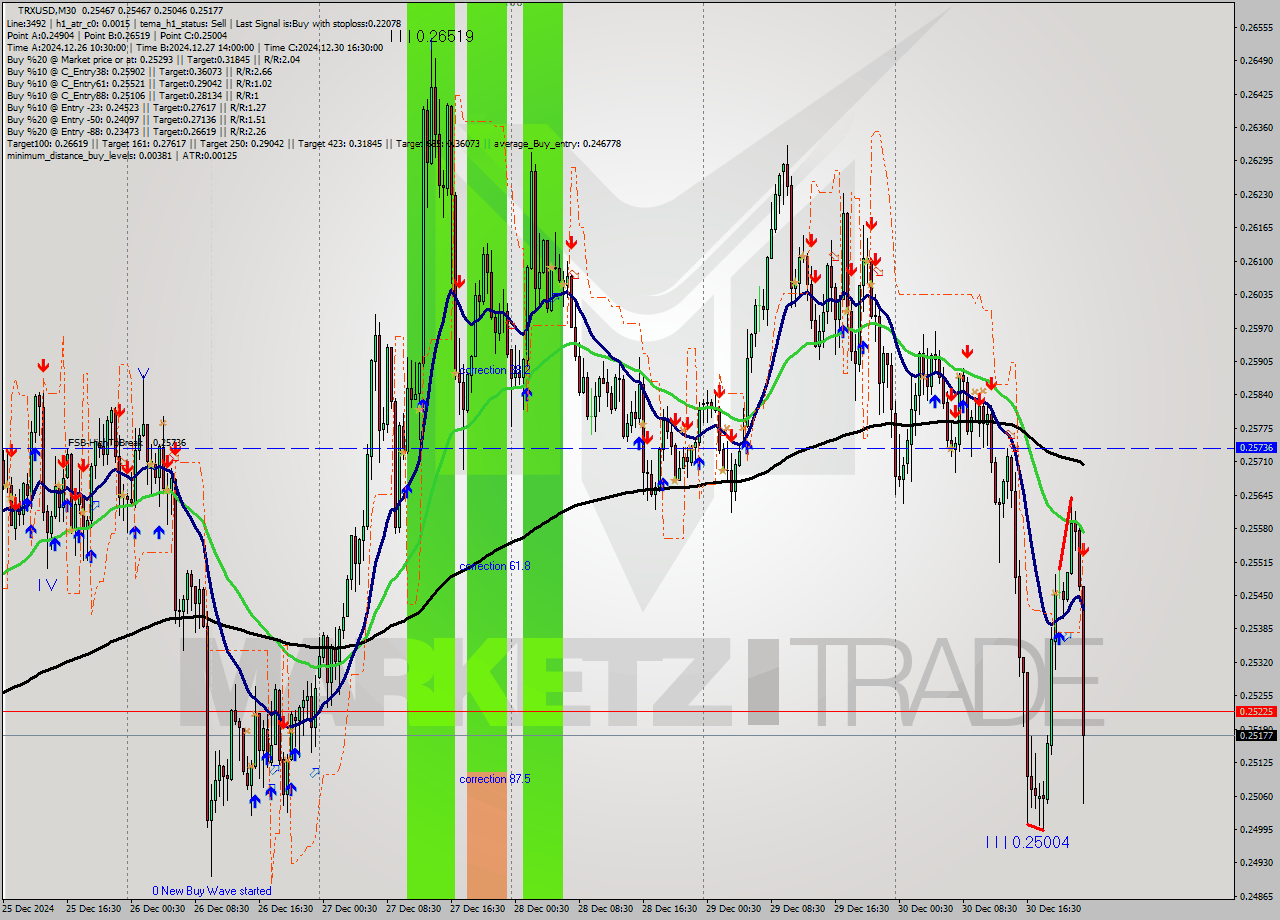
Task: Click the 0.25060 price axis label
Action: pyautogui.click(x=1256, y=796)
